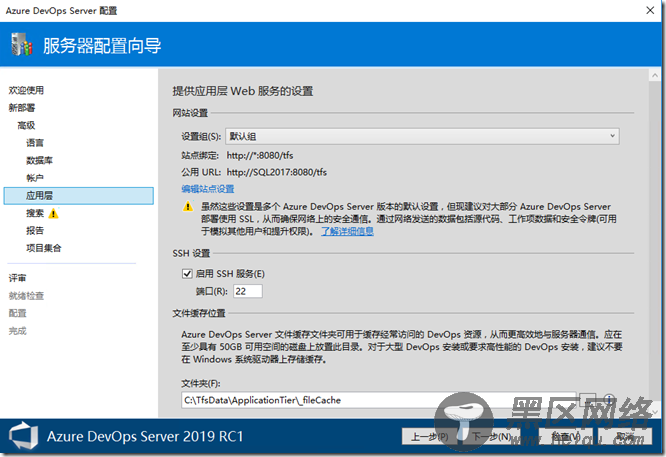
Task: Click the 编辑站点设置 link
Action: click(208, 189)
